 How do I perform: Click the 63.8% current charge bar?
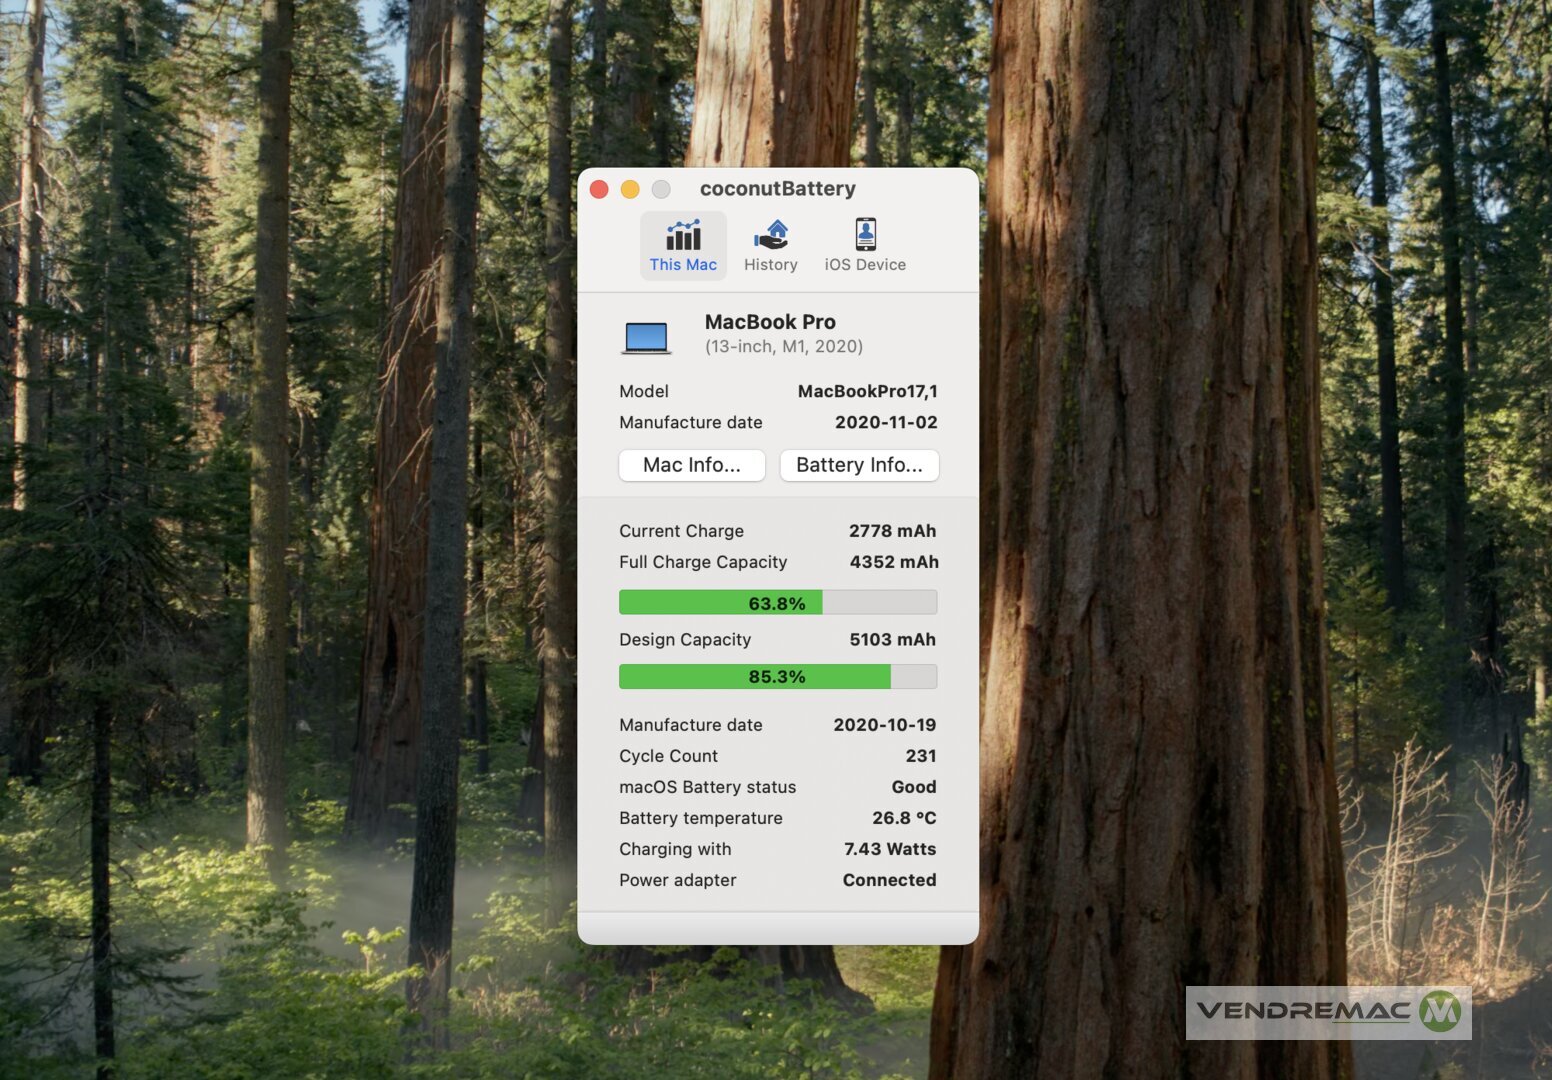[x=777, y=602]
